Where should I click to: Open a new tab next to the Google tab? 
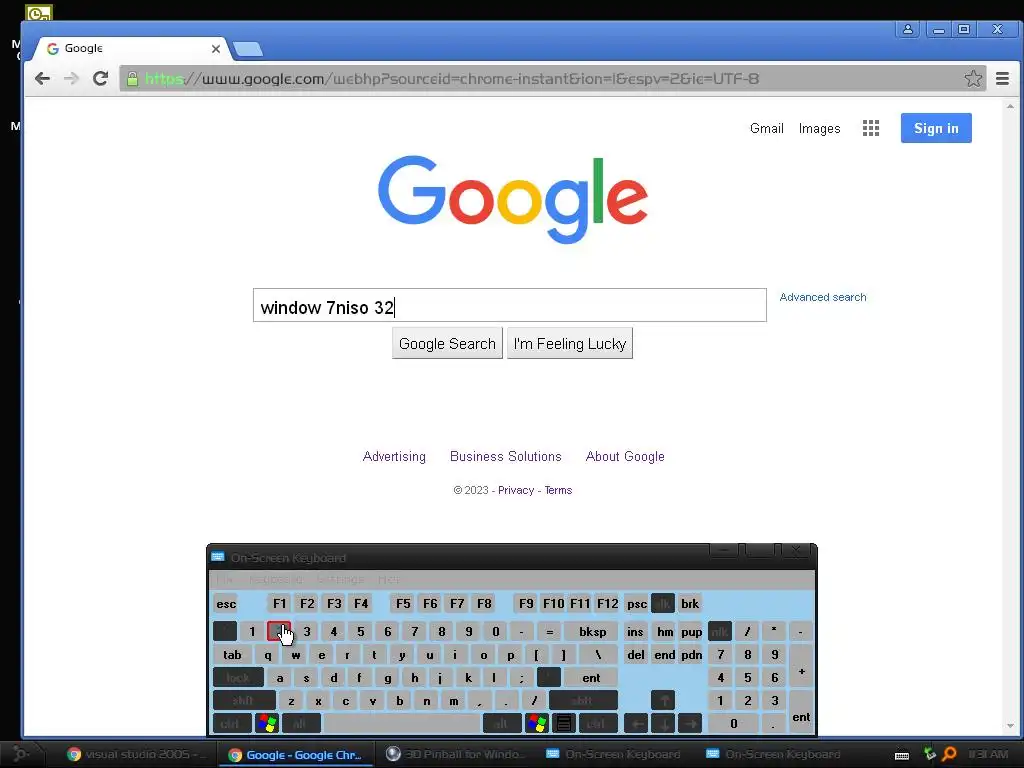click(248, 49)
